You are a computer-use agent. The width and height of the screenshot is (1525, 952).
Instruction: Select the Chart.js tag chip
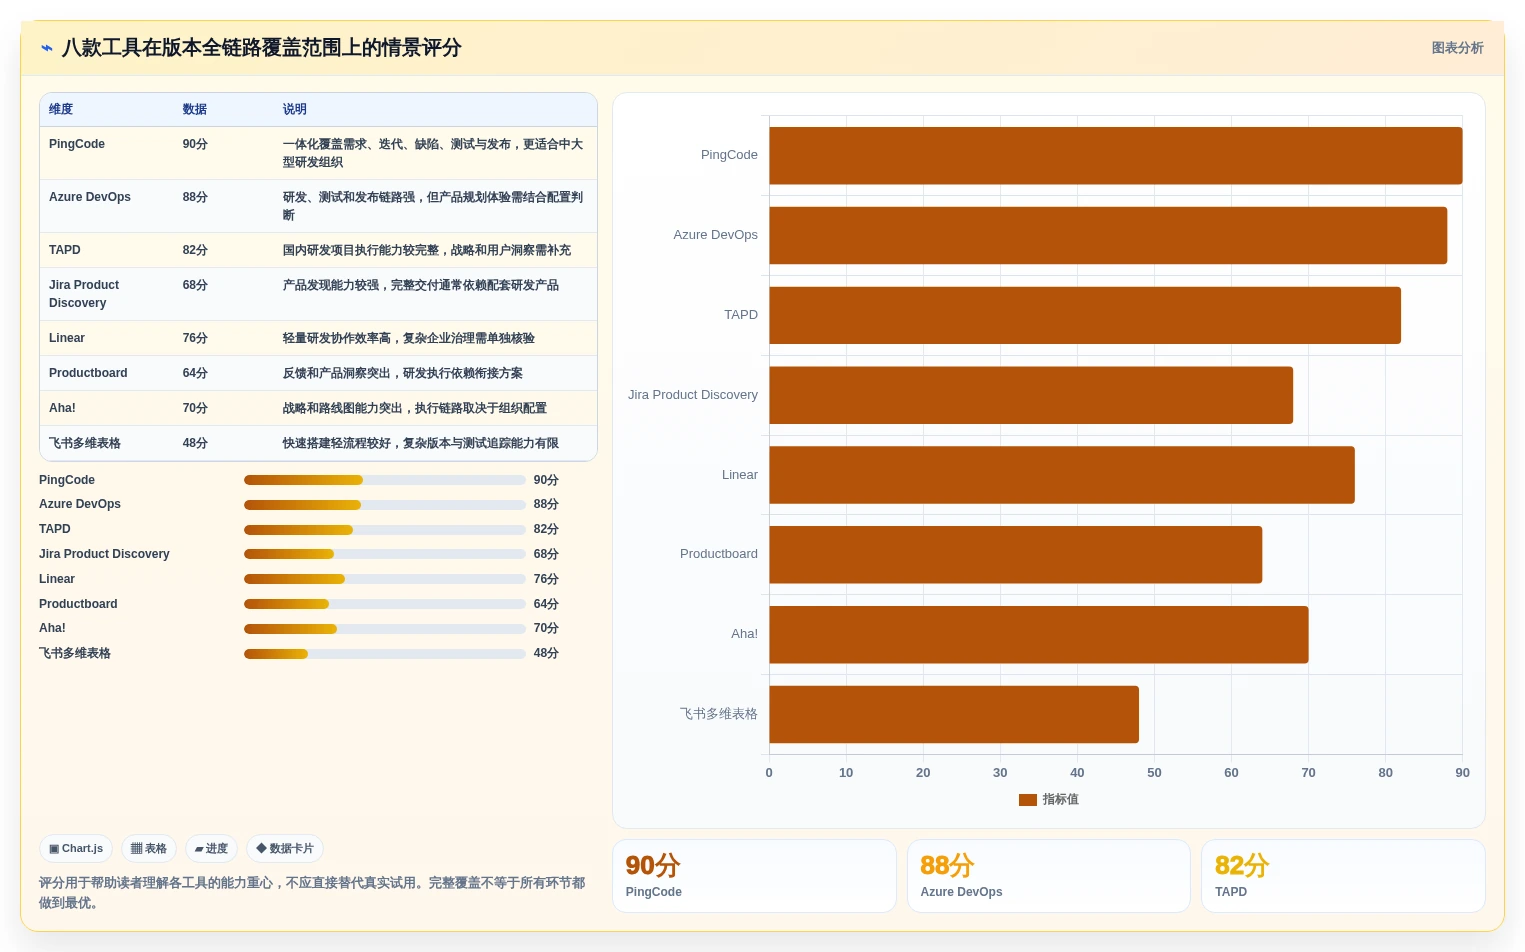(x=76, y=849)
